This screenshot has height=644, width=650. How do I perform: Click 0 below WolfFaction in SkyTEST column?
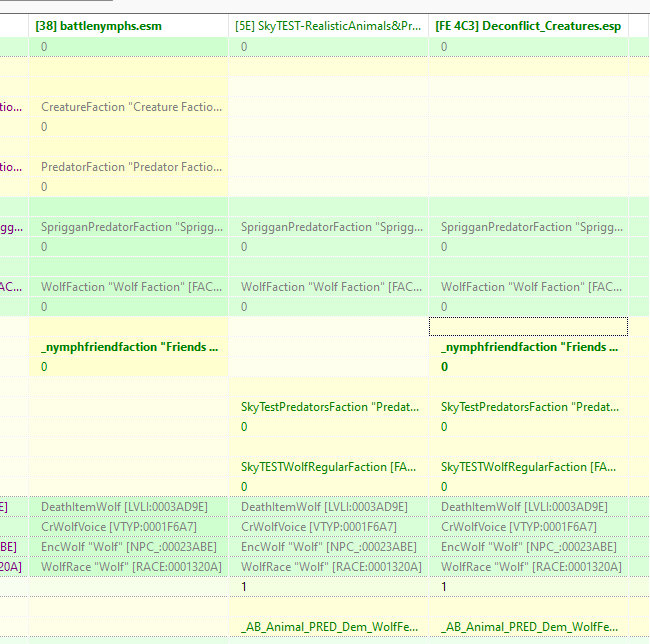[x=328, y=307]
